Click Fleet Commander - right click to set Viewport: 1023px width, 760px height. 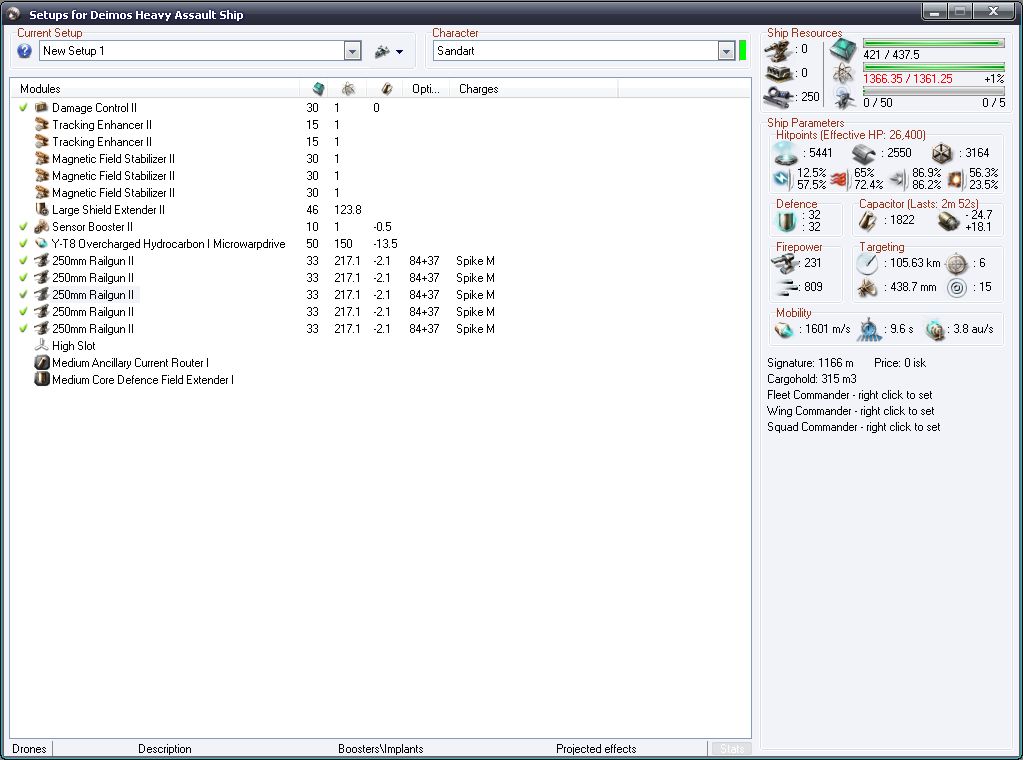(x=849, y=395)
